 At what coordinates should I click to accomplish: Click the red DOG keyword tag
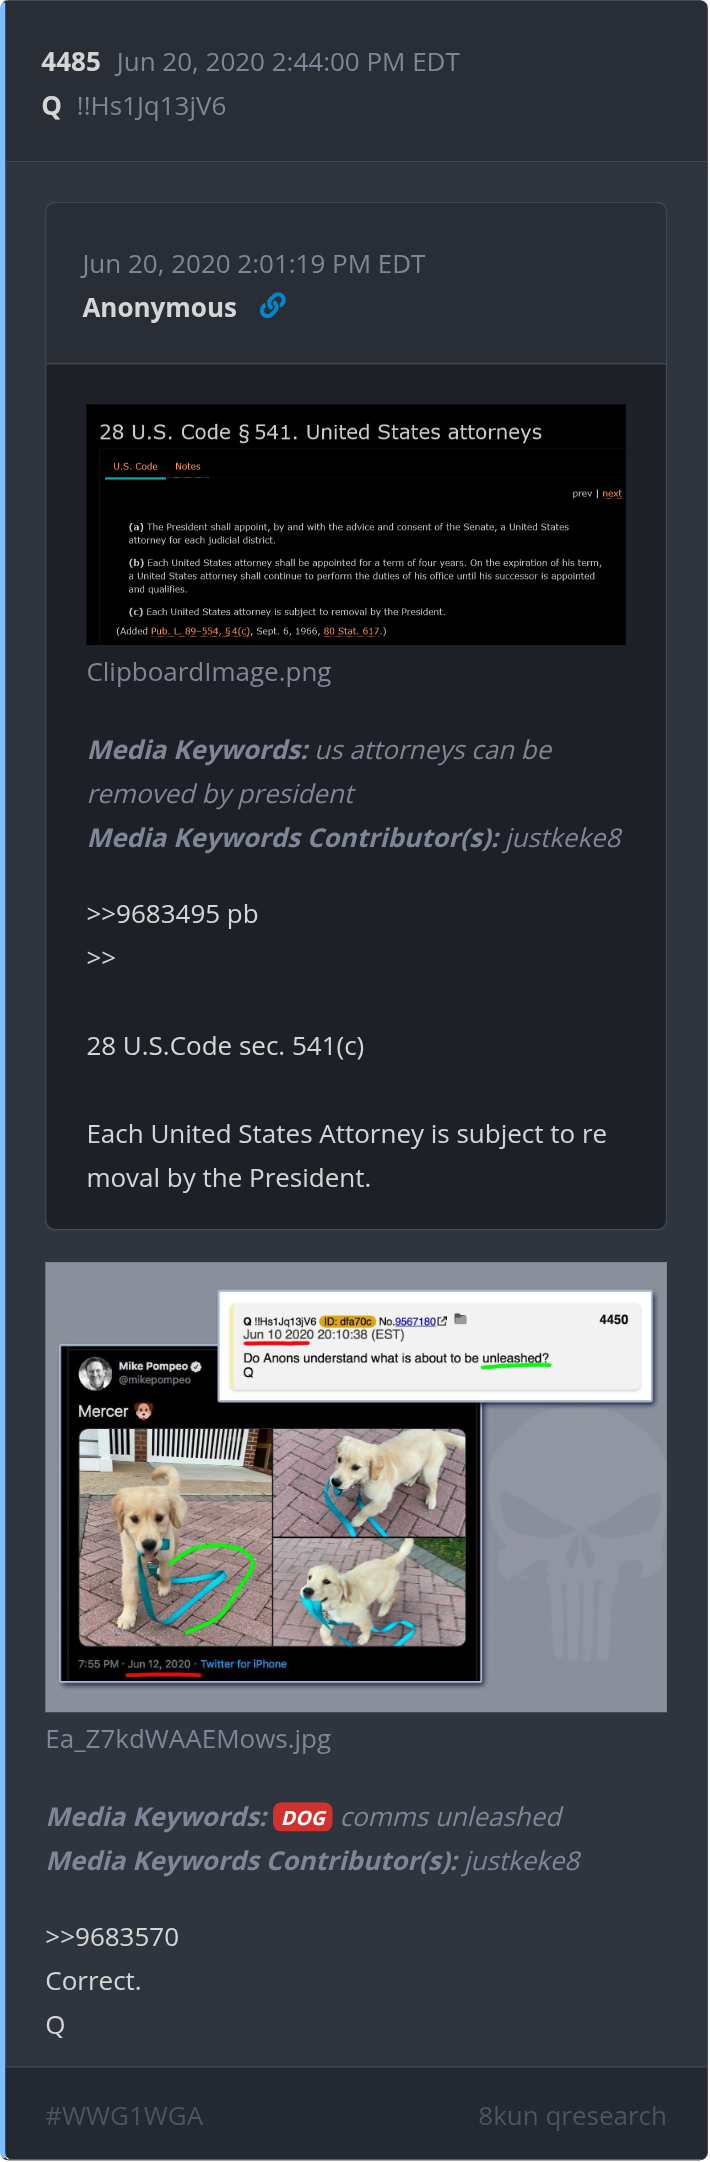[x=302, y=1817]
